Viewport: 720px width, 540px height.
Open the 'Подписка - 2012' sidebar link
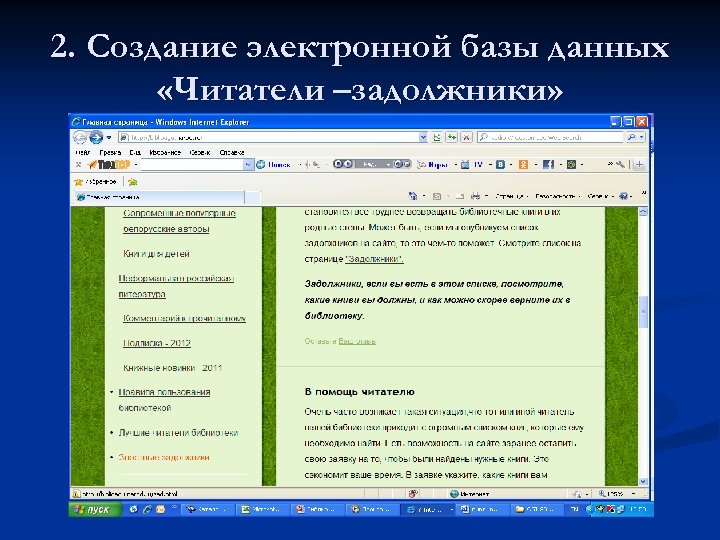[x=157, y=343]
